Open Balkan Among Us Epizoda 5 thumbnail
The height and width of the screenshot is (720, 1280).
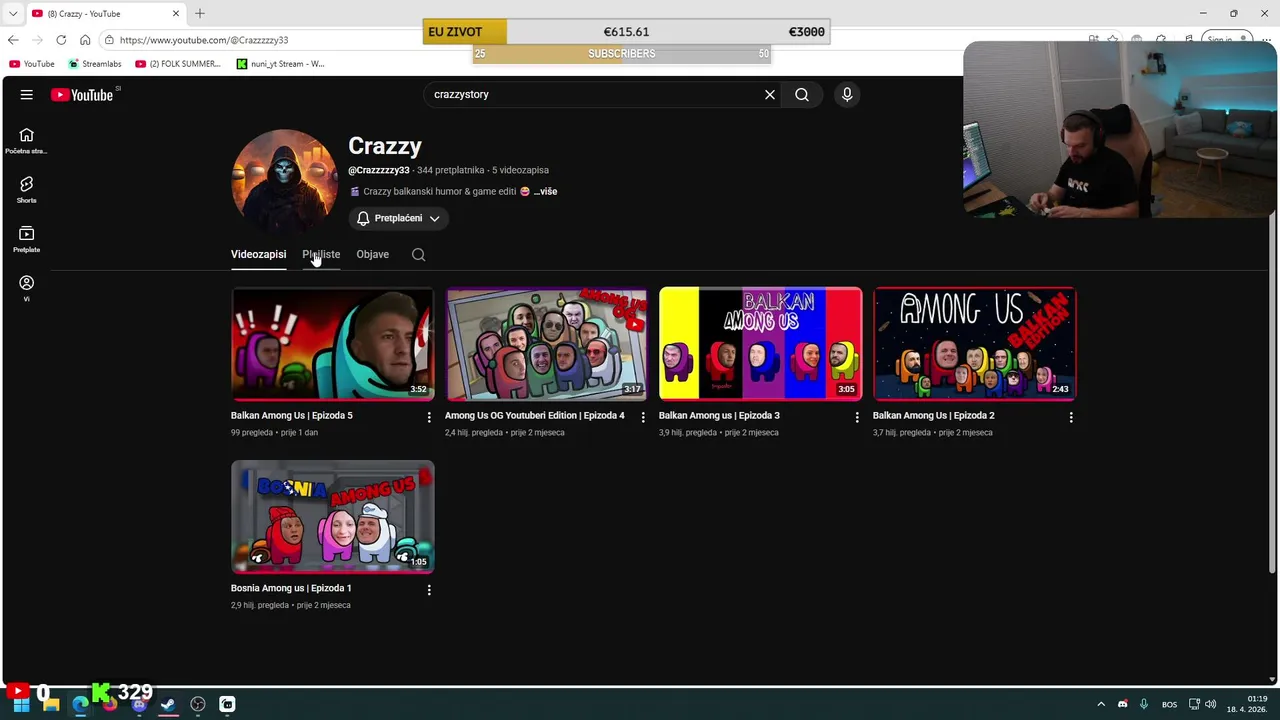[333, 344]
